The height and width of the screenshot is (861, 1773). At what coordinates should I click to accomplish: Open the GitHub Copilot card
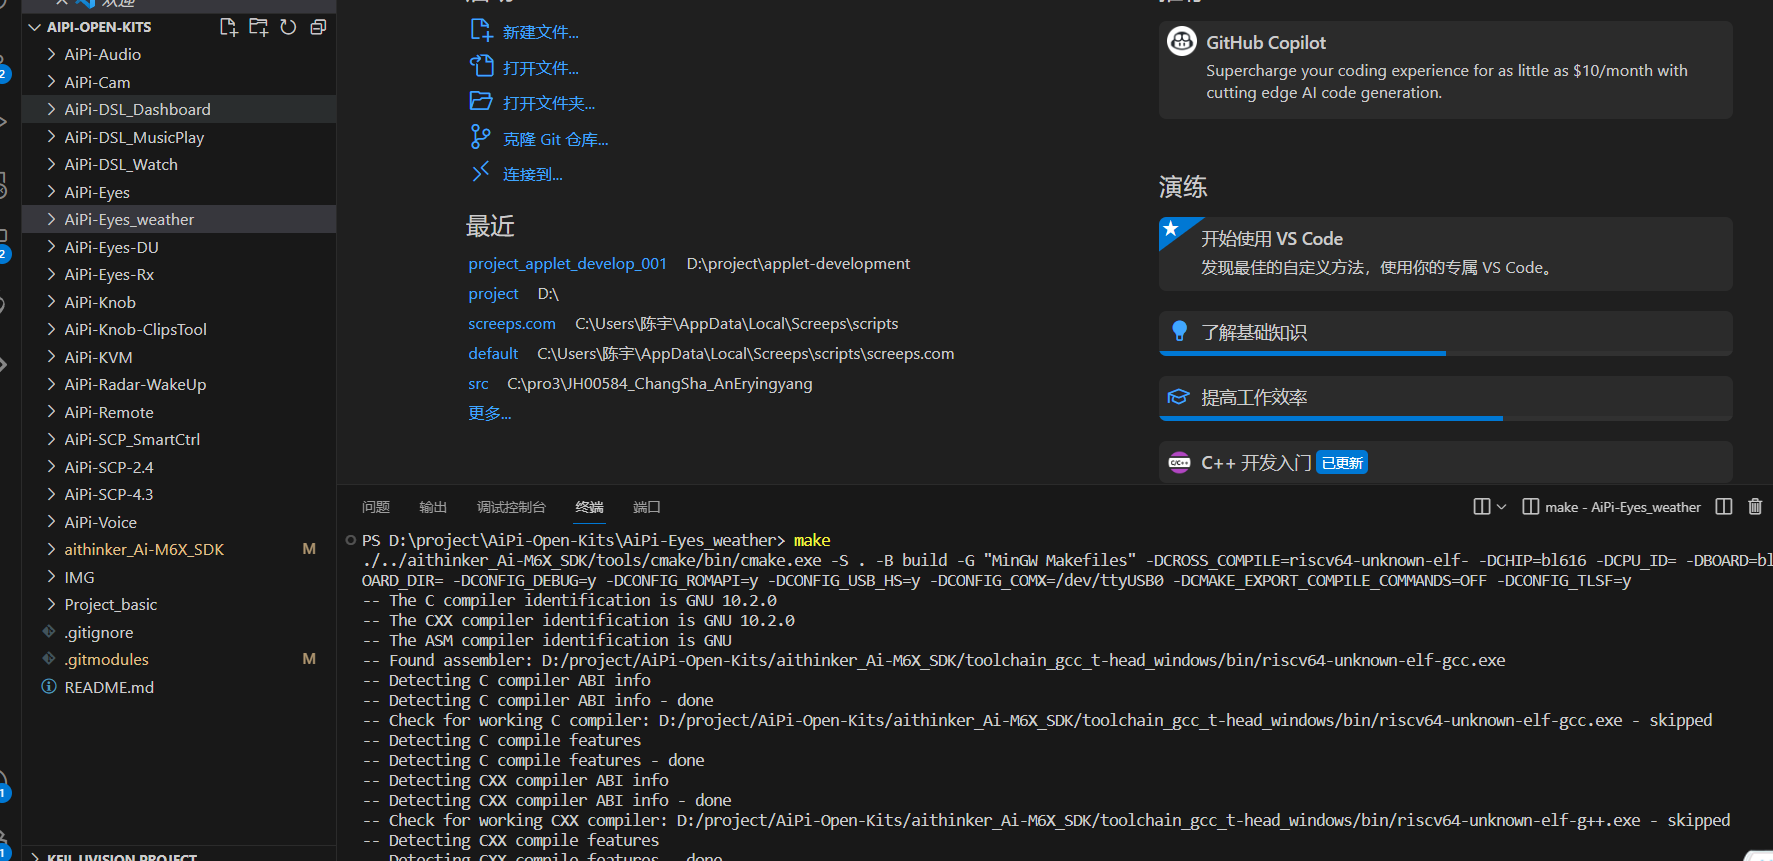pos(1445,70)
